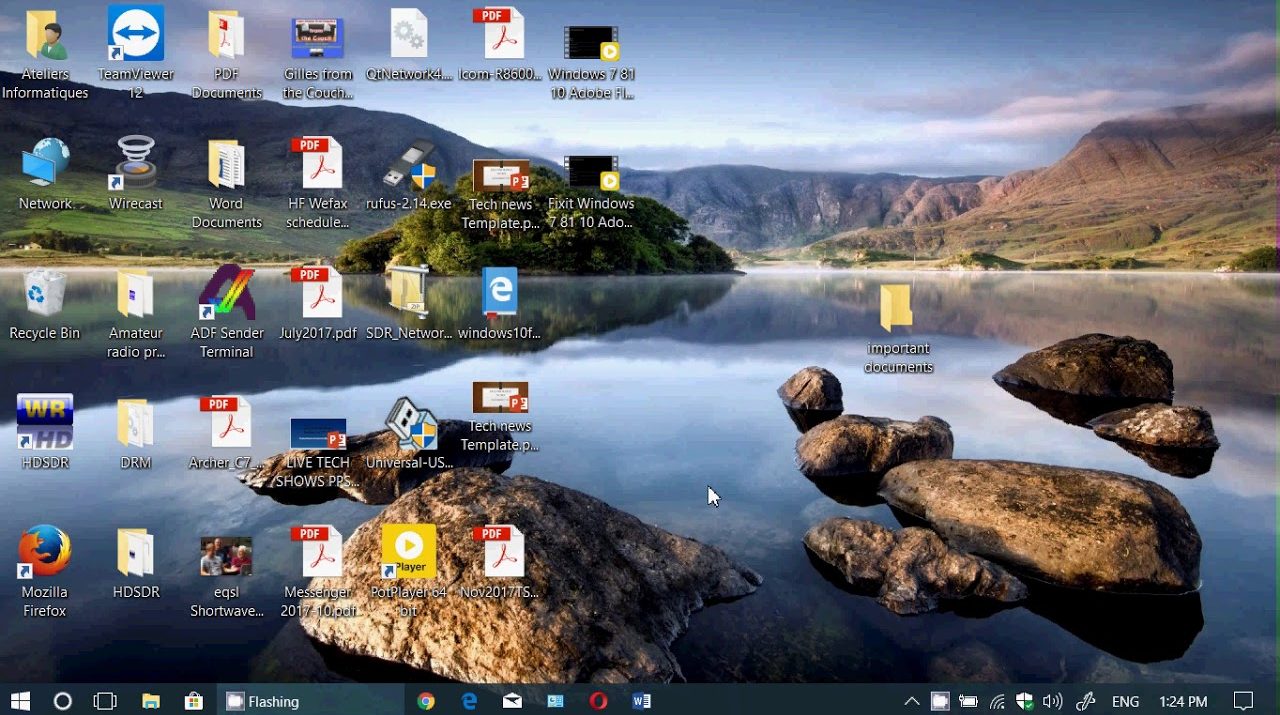The height and width of the screenshot is (715, 1280).
Task: Select the ADF Sender Terminal icon
Action: point(227,295)
